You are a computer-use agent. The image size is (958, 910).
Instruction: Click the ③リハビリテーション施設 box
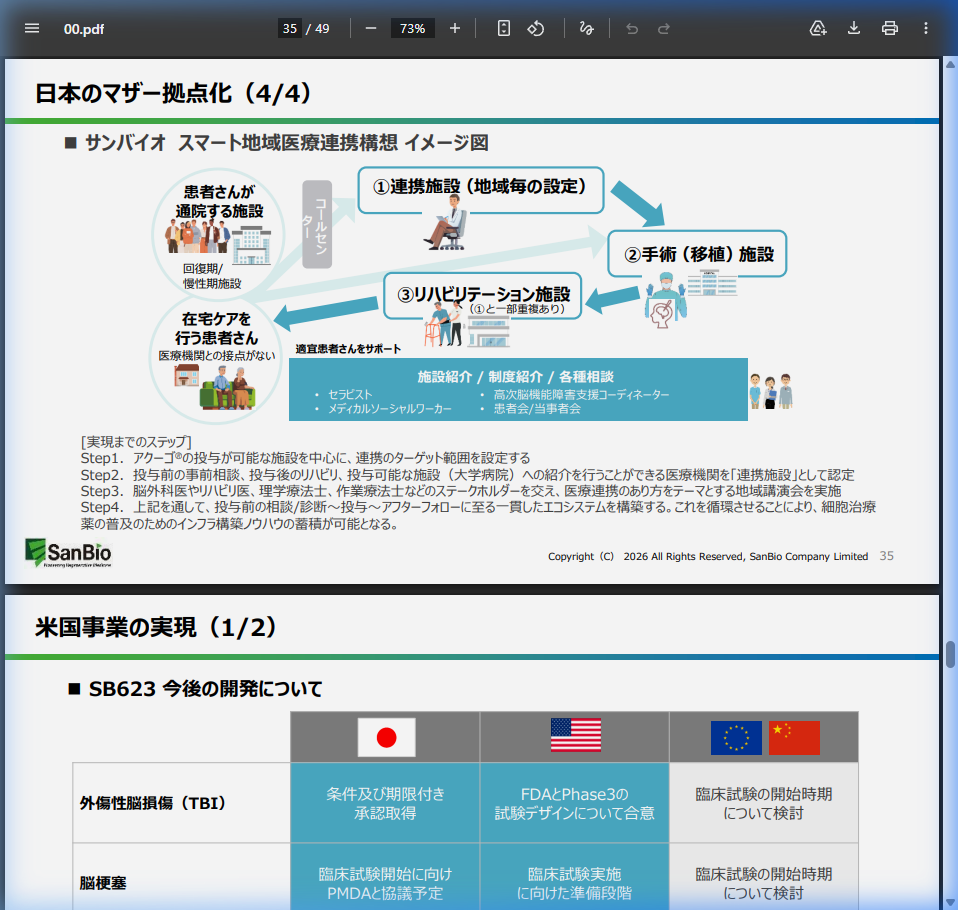click(483, 296)
